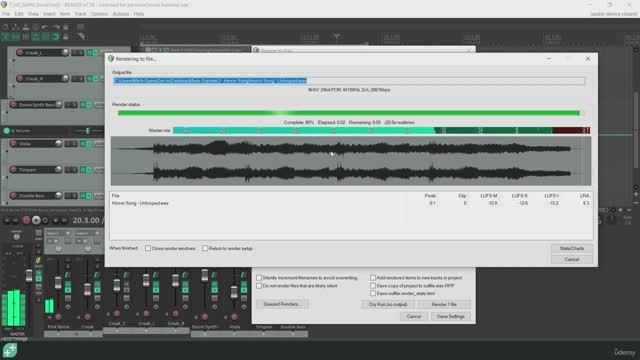
Task: Toggle the toolbar snap magnet icon
Action: (x=55, y=37)
